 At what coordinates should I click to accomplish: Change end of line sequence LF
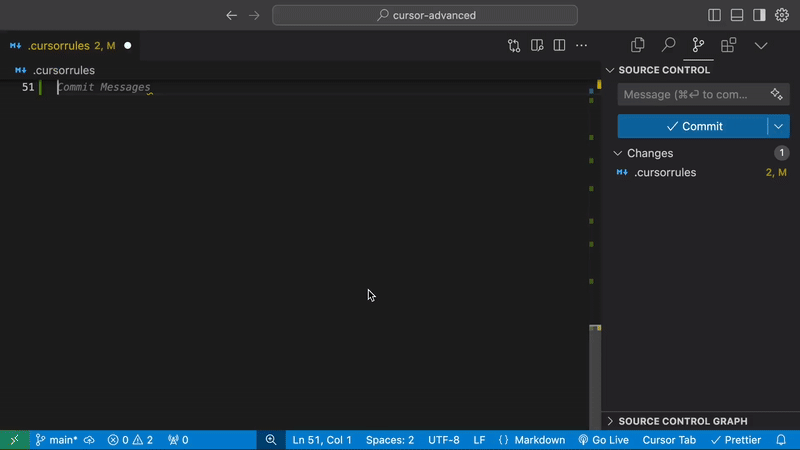[479, 440]
